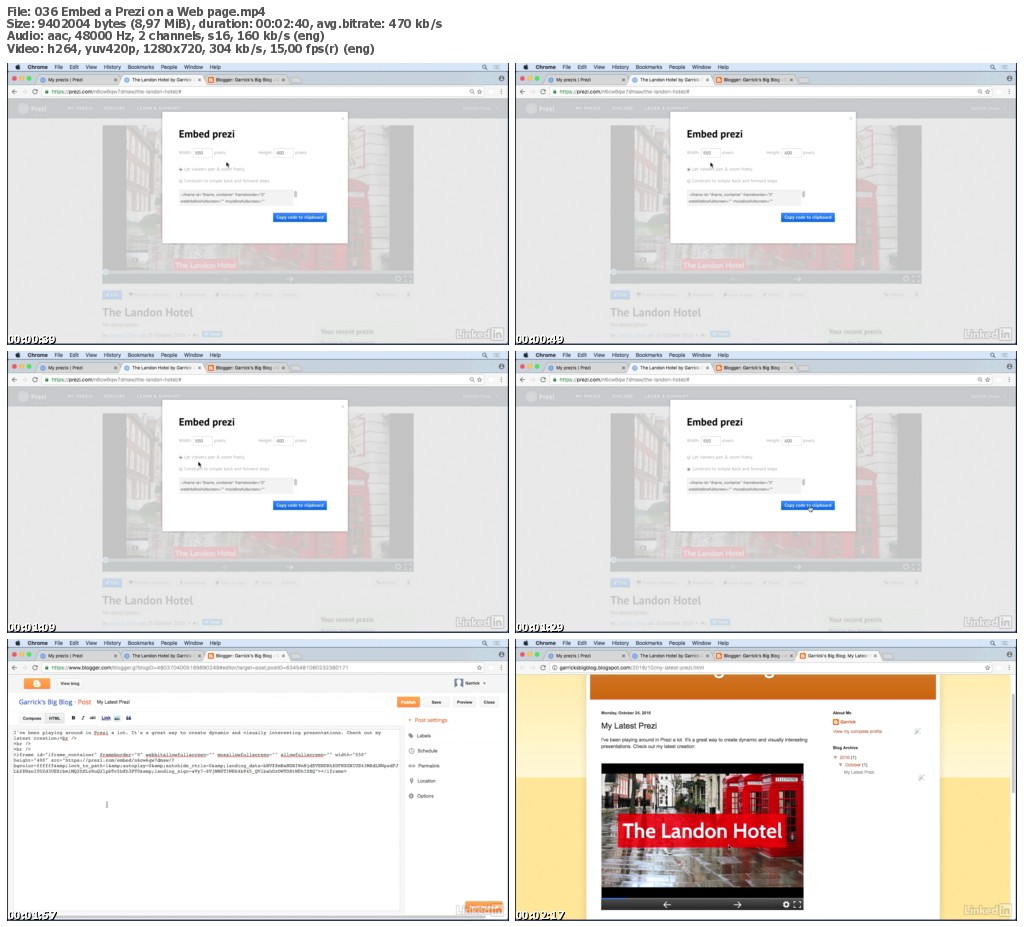Image resolution: width=1024 pixels, height=927 pixels.
Task: Click the orange Blogger logo icon
Action: (37, 683)
